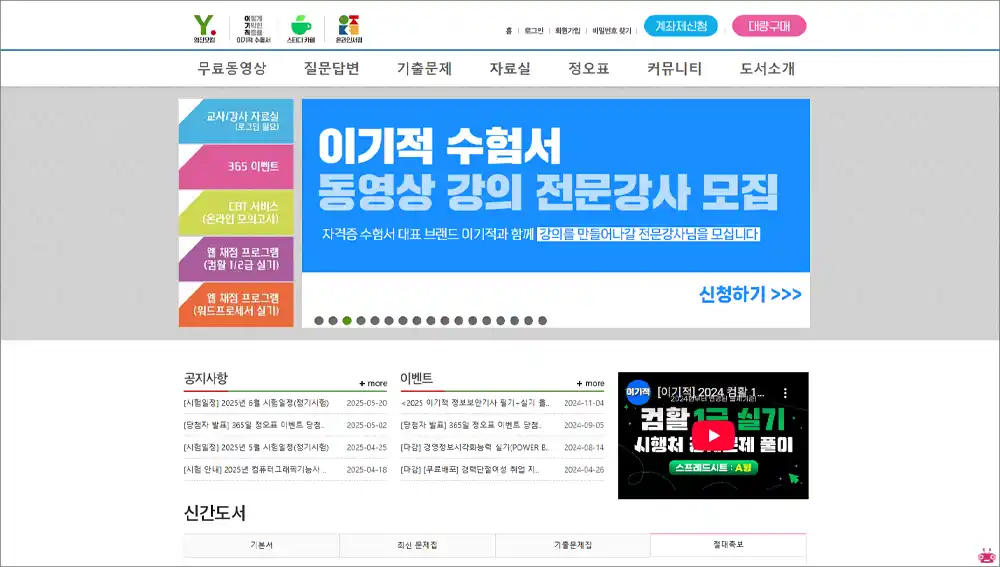Click the 로그인 link
Screen dimensions: 1000x567
pos(533,31)
